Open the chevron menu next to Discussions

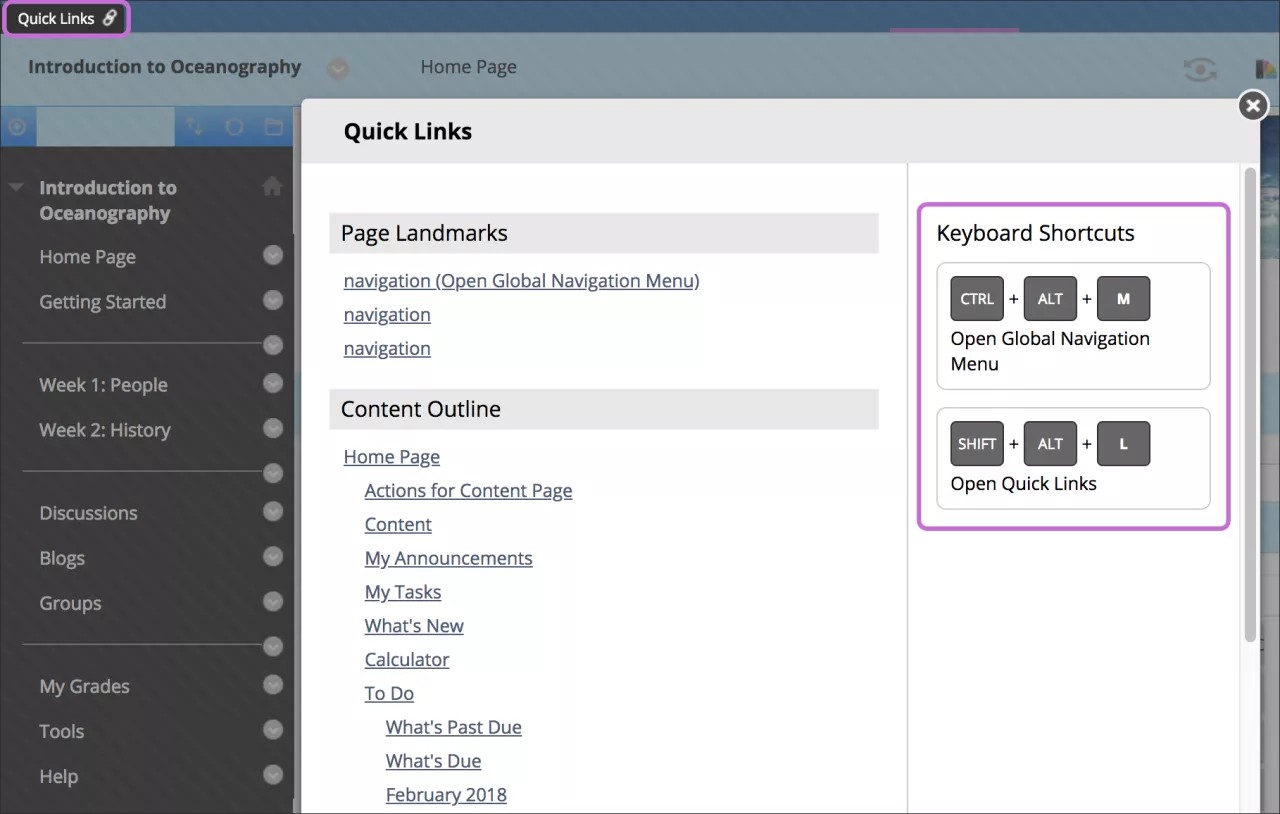[x=273, y=512]
